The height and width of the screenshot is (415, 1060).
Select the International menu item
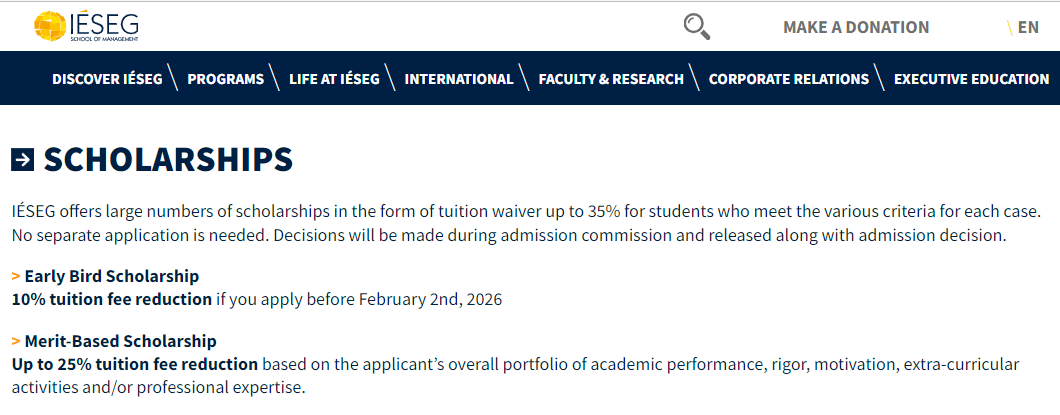[x=459, y=79]
